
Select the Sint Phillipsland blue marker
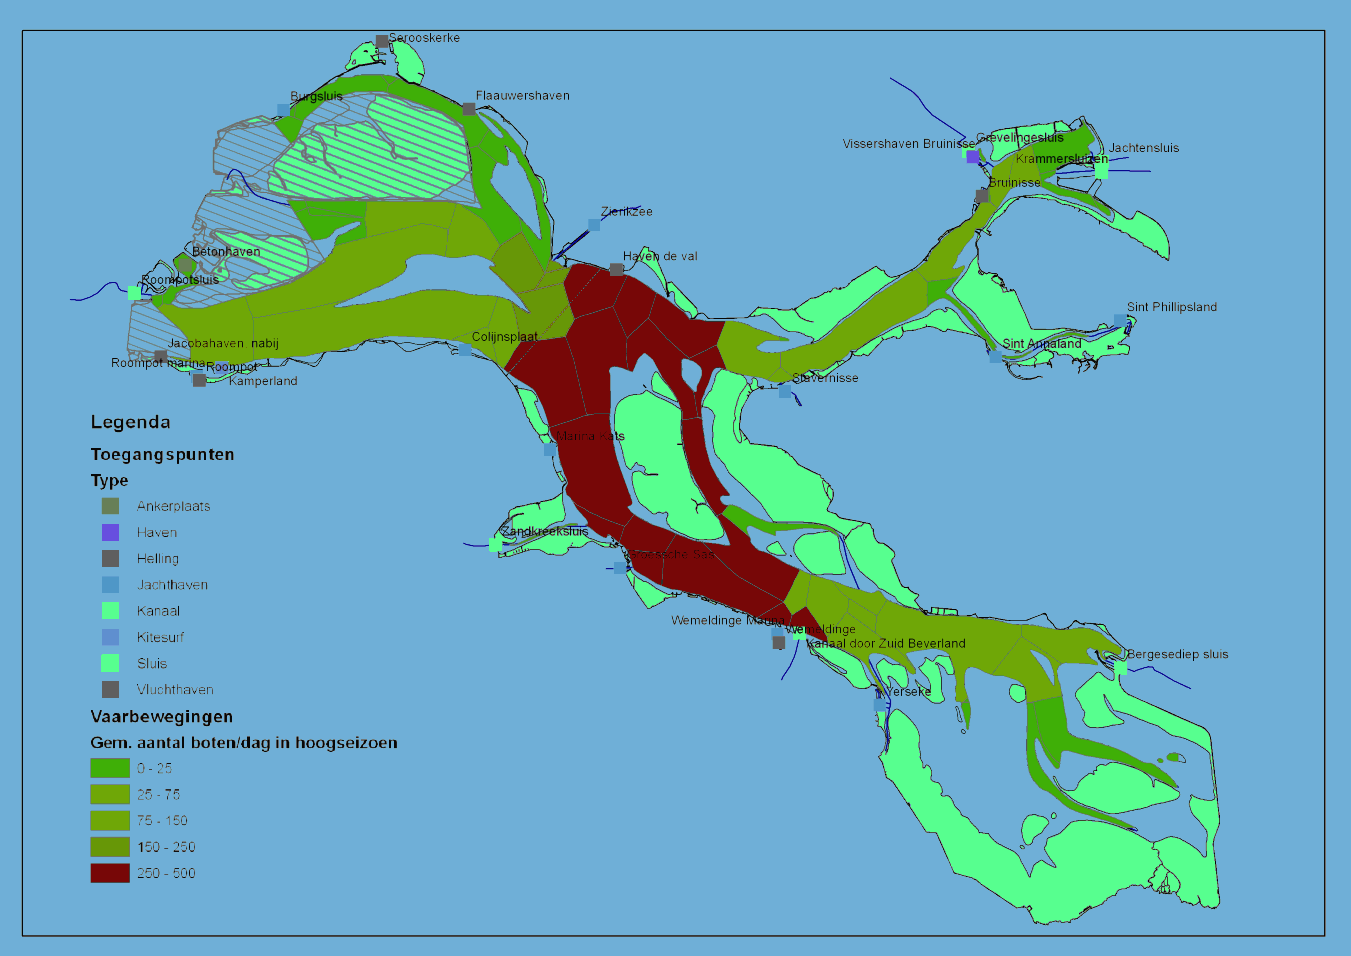[1120, 320]
